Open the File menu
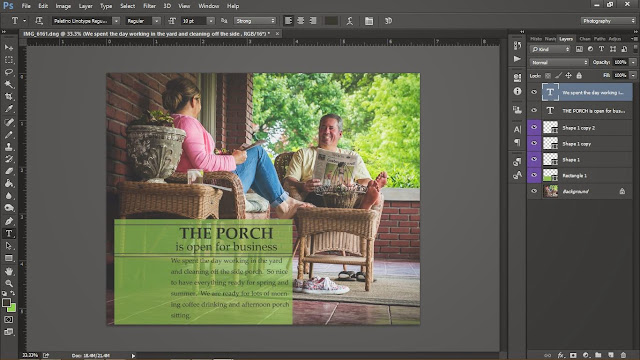 [x=26, y=6]
